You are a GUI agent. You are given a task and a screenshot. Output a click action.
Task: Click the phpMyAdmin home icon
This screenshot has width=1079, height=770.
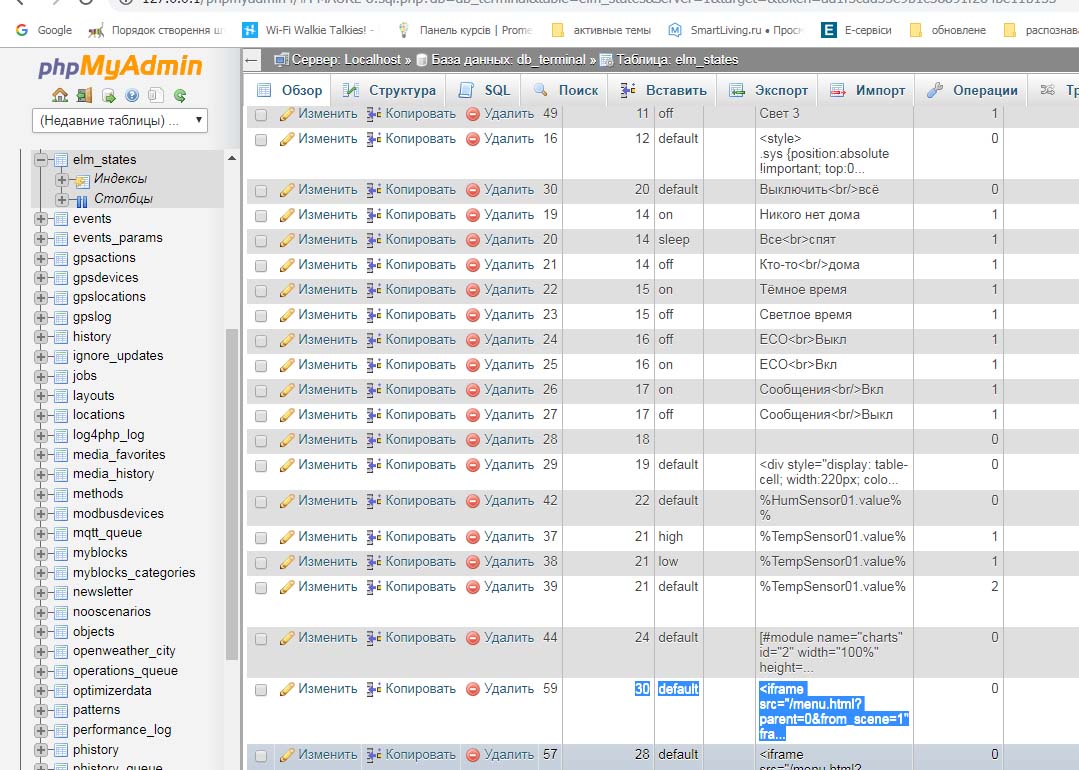coord(60,96)
